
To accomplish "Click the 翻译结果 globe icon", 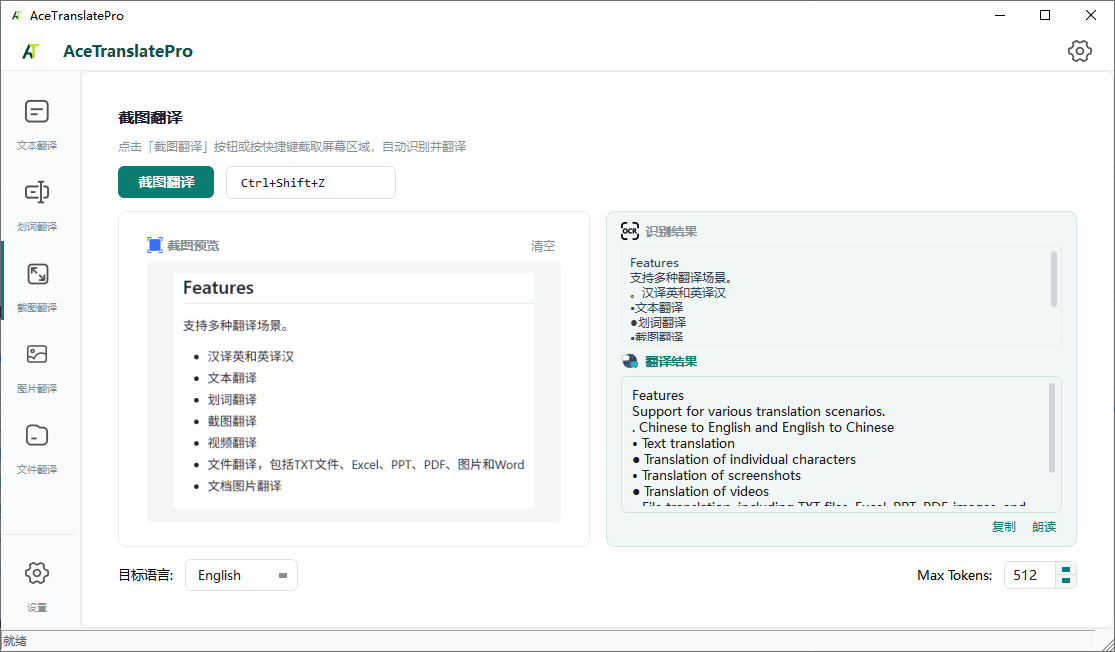I will pyautogui.click(x=630, y=361).
